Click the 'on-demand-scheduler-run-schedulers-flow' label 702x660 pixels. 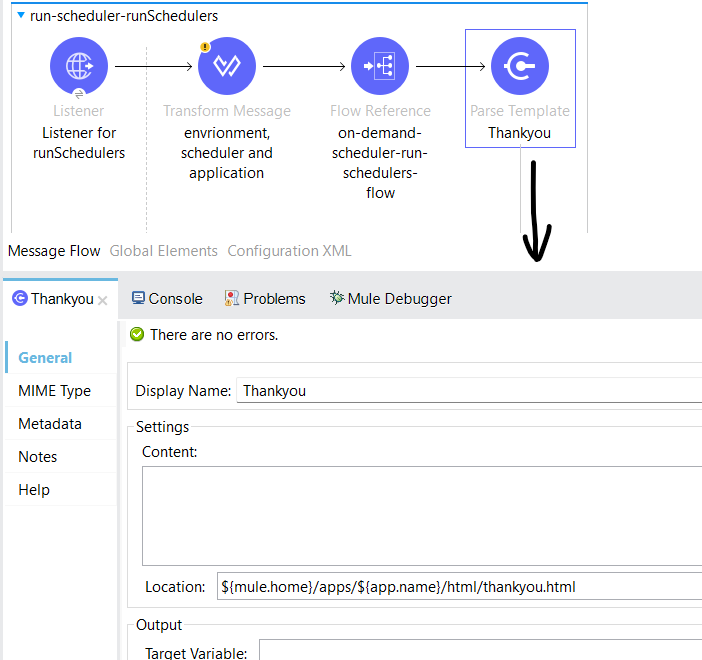coord(380,163)
